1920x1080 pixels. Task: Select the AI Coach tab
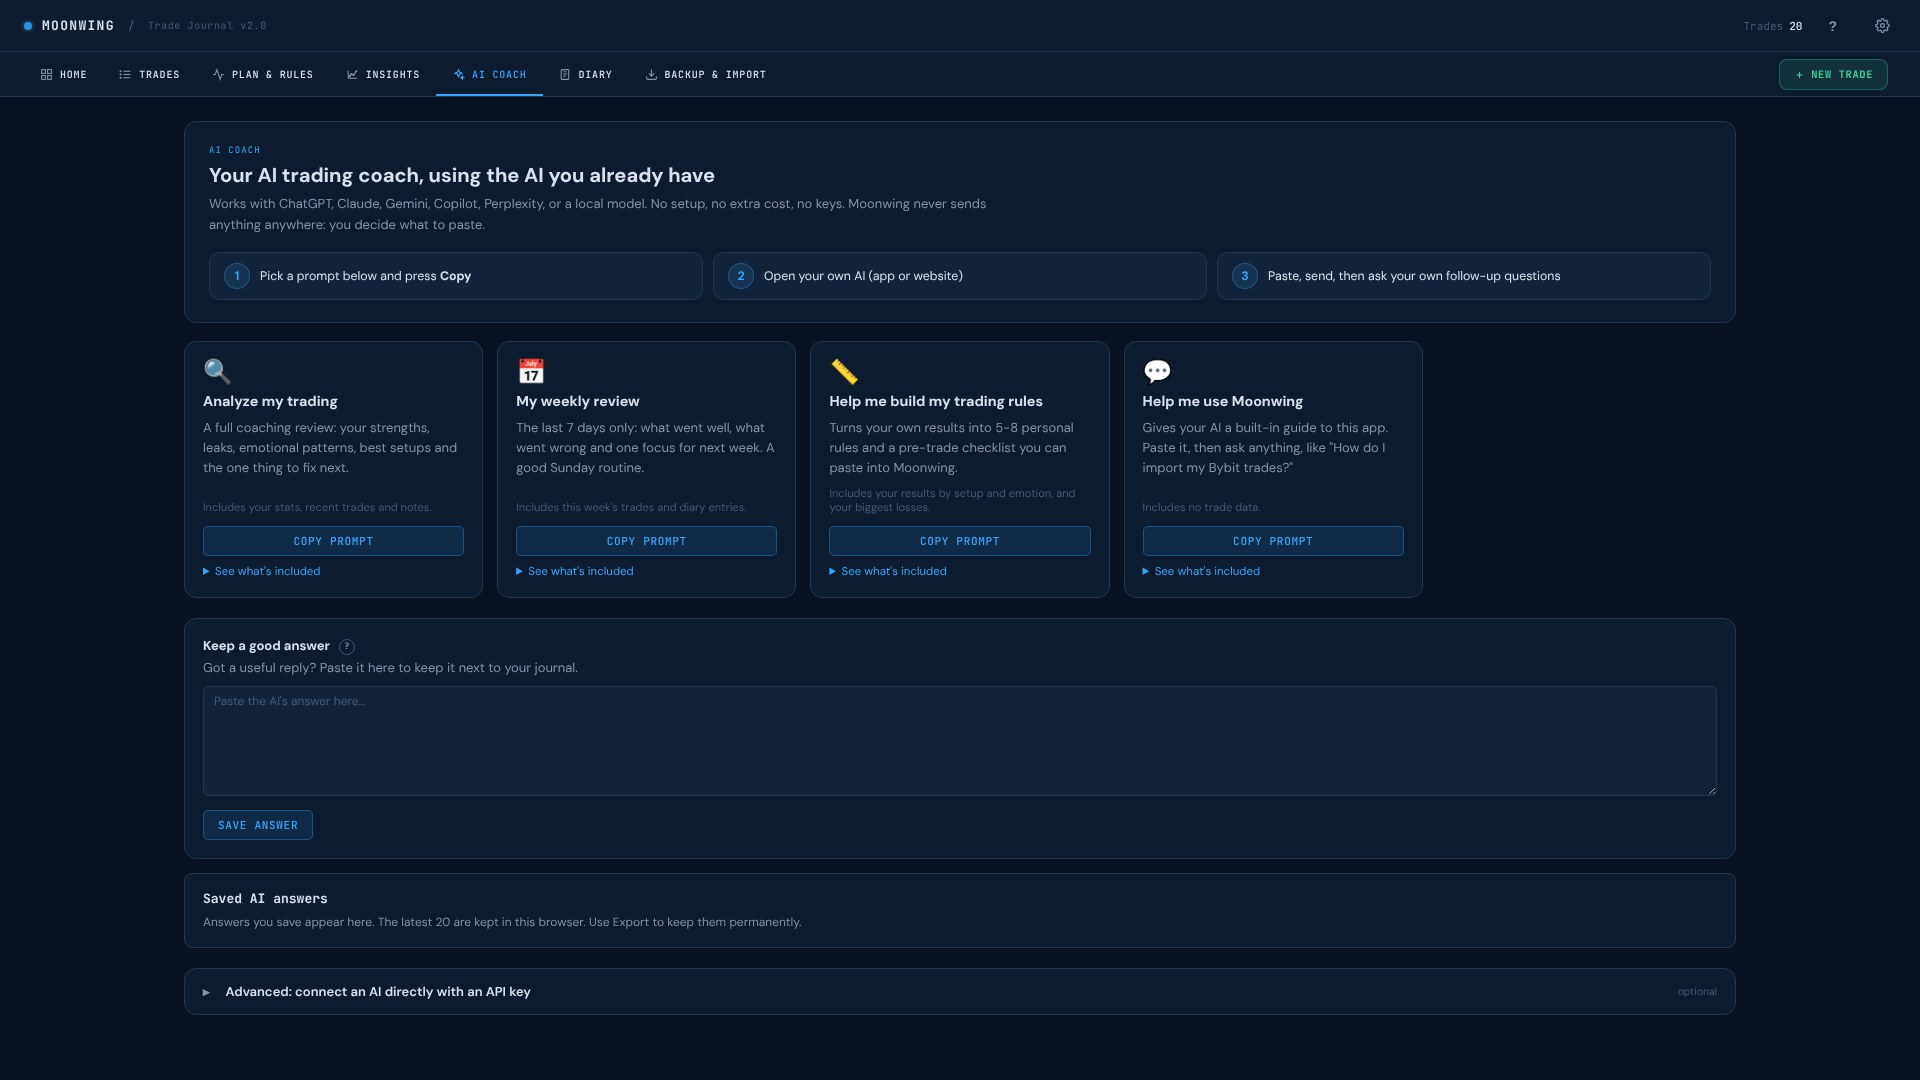coord(490,75)
